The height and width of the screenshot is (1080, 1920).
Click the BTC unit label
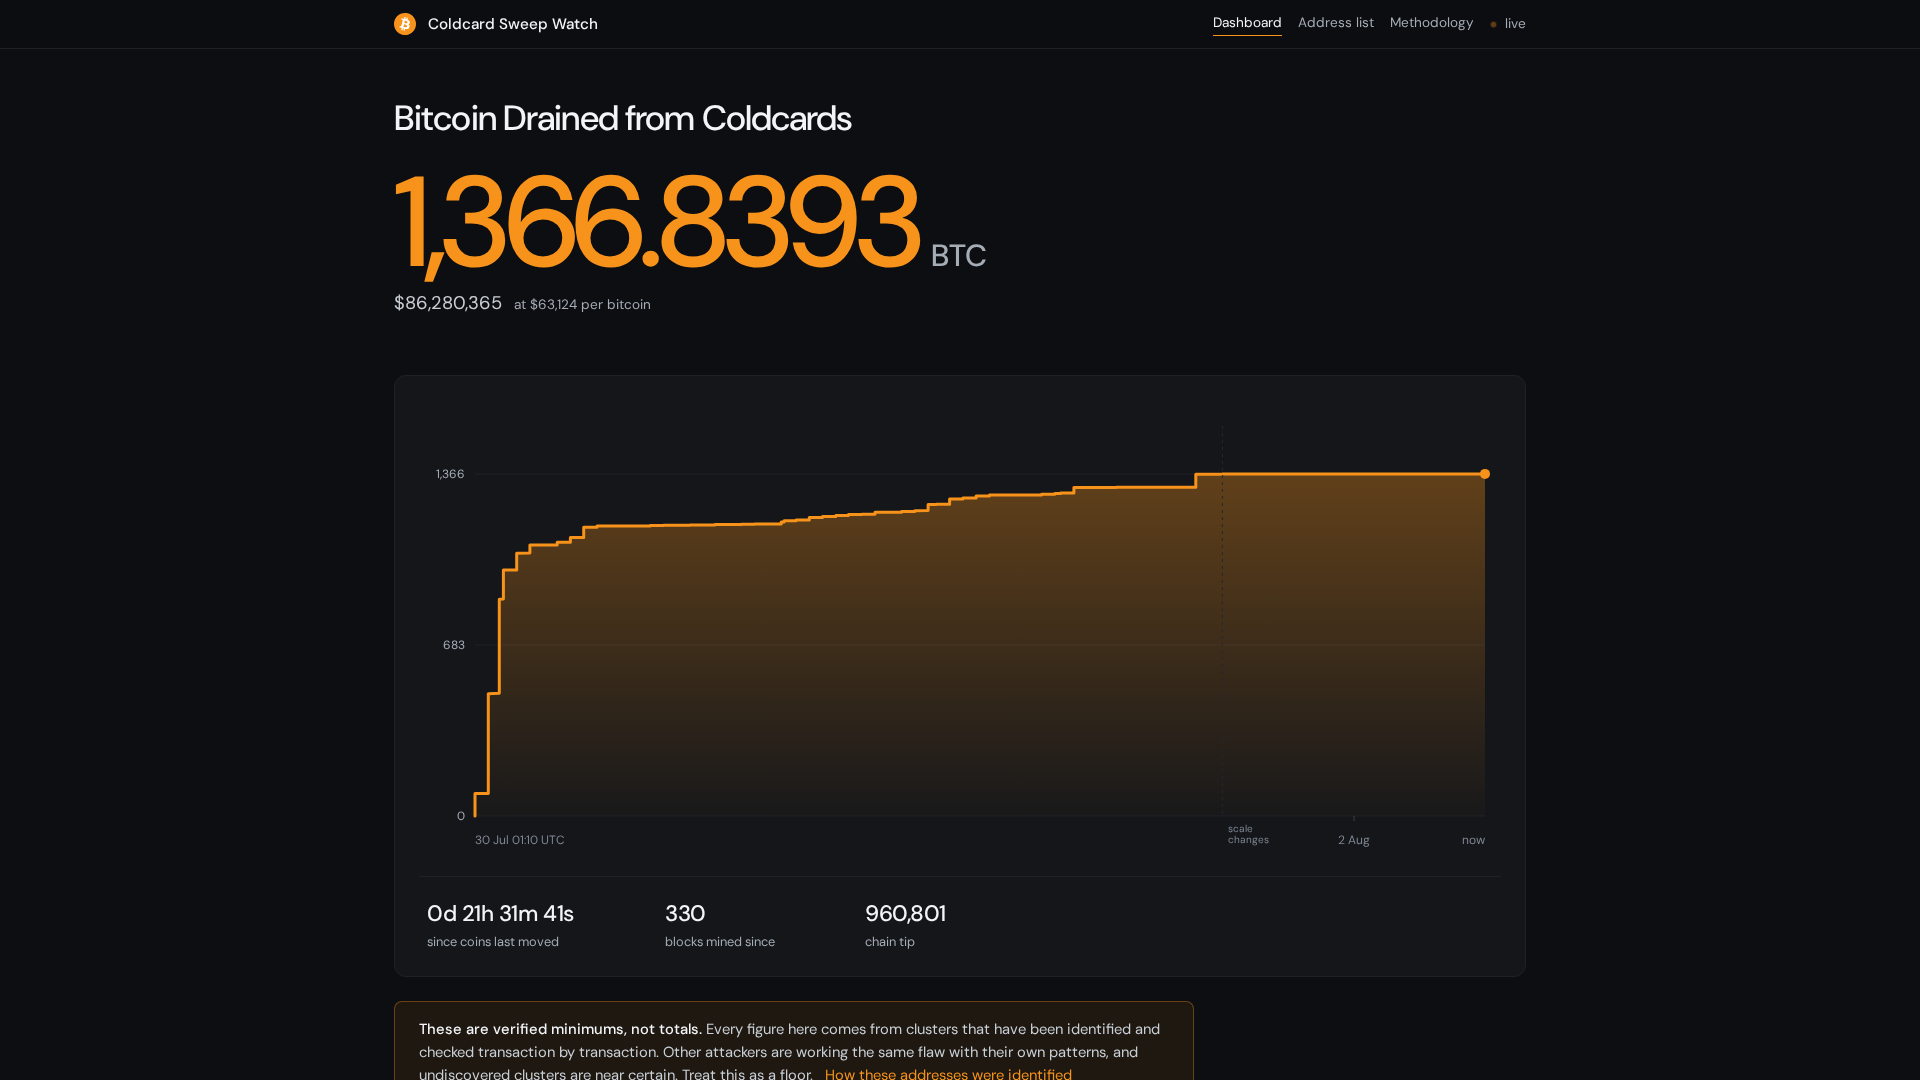(x=958, y=256)
